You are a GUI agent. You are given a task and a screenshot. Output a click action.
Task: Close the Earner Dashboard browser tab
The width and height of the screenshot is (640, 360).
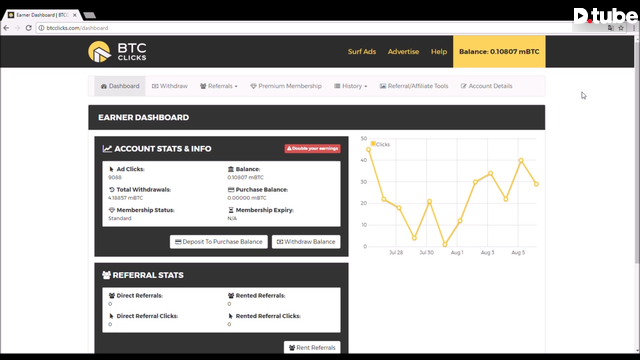[x=75, y=15]
